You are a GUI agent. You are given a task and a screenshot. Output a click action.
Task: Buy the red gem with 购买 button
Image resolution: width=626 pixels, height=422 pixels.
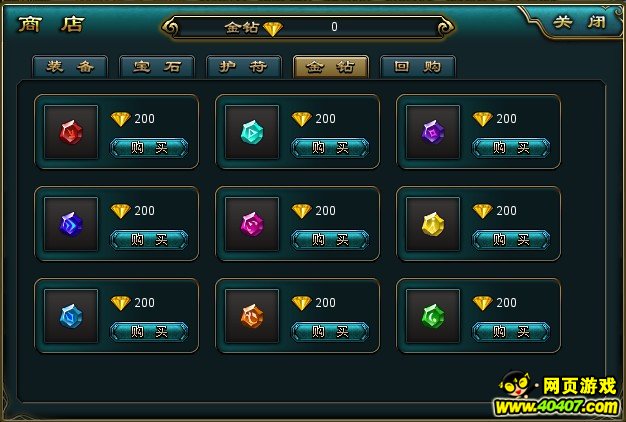149,148
